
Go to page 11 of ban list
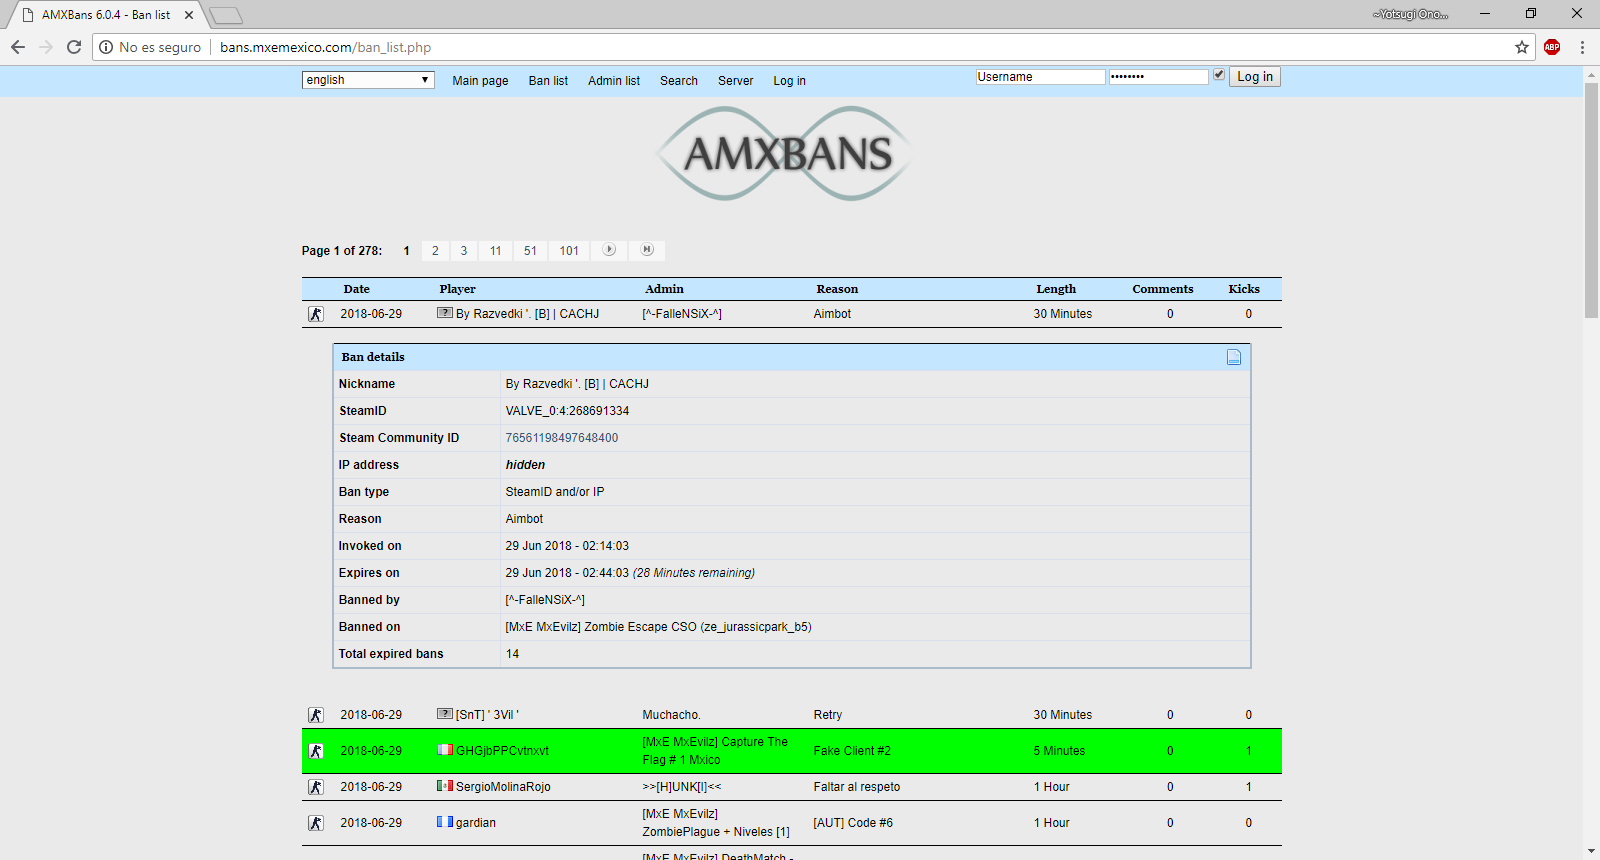click(x=496, y=251)
